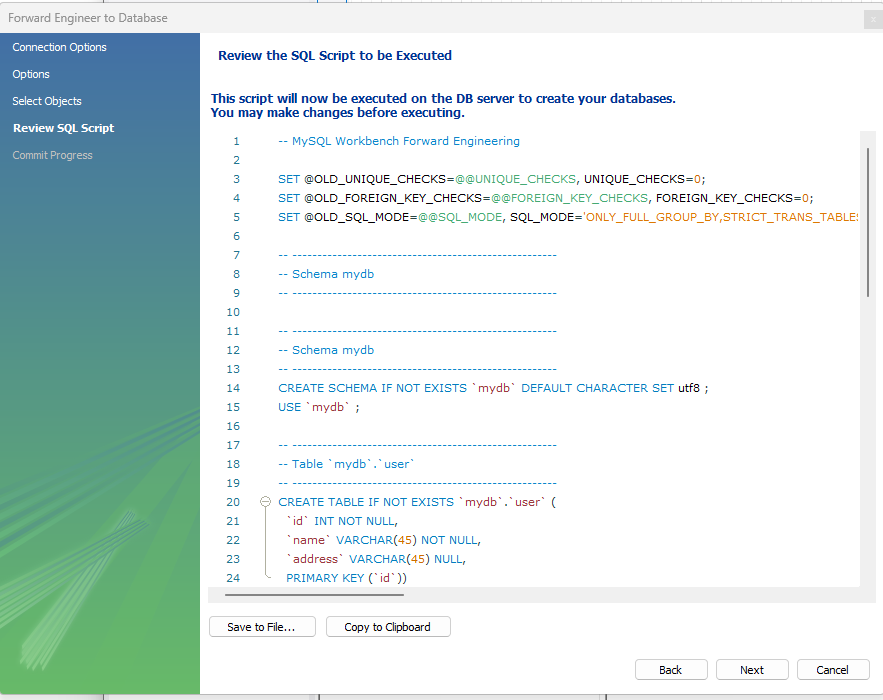Place cursor on CREATE SCHEMA line
The image size is (883, 700).
tap(493, 388)
